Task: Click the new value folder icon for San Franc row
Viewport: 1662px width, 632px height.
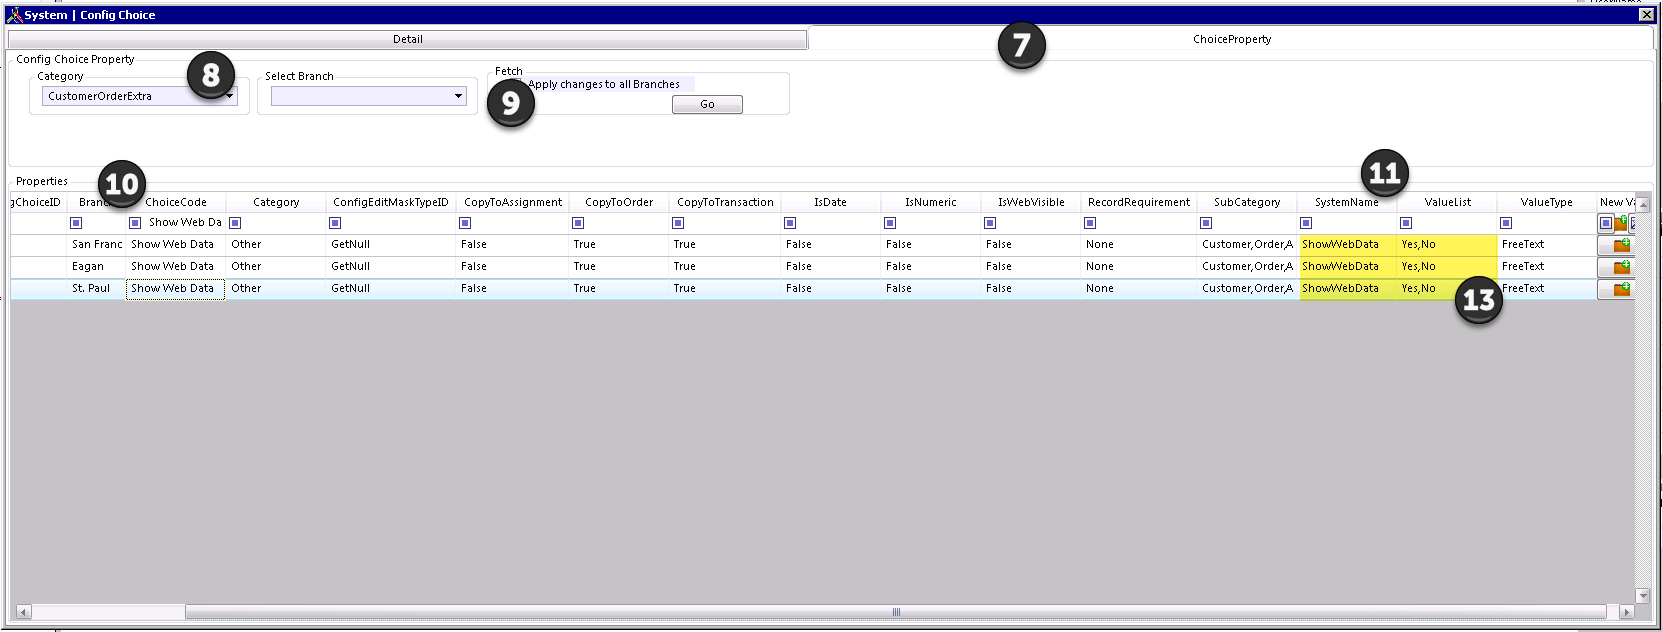Action: (1621, 245)
